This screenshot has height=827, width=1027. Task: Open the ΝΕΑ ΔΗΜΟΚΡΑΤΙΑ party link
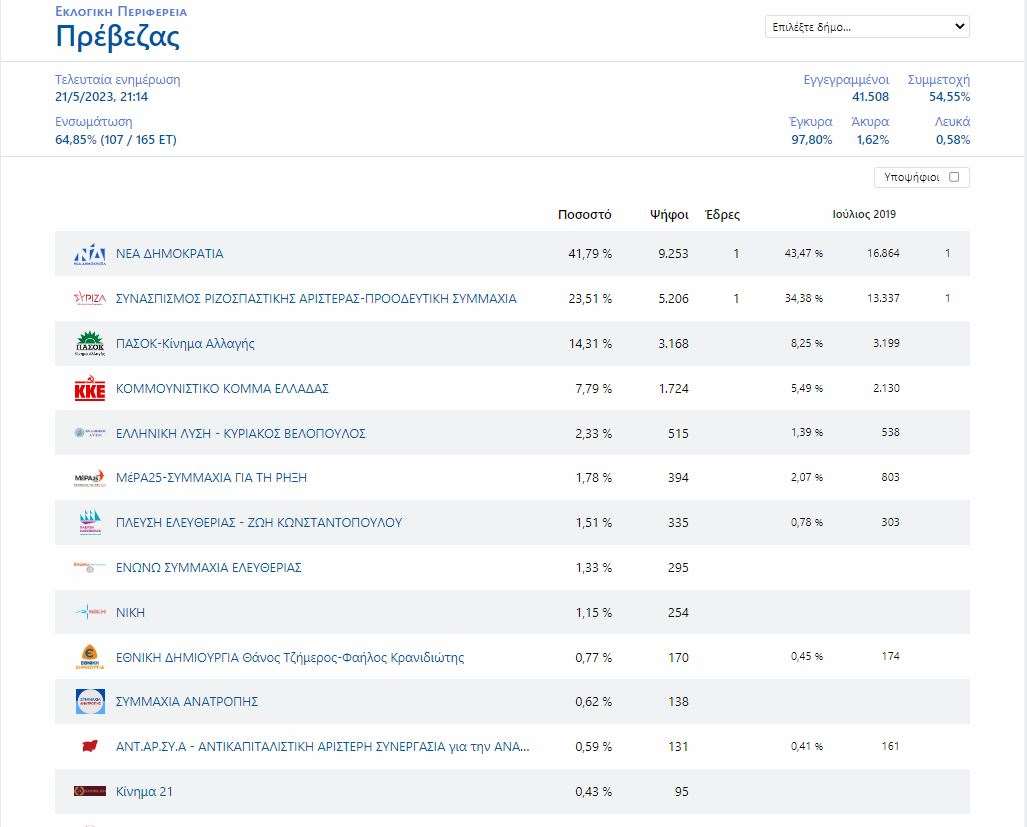tap(170, 253)
